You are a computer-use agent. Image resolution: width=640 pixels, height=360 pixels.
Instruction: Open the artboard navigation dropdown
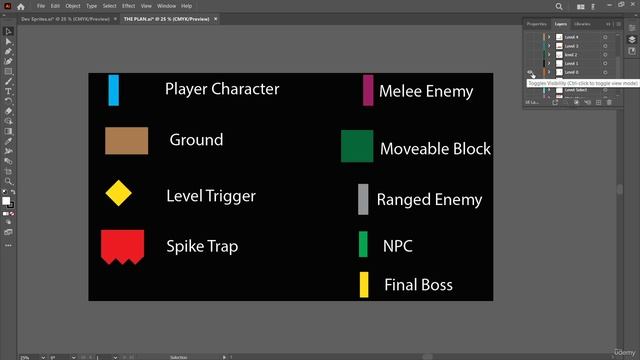[115, 357]
